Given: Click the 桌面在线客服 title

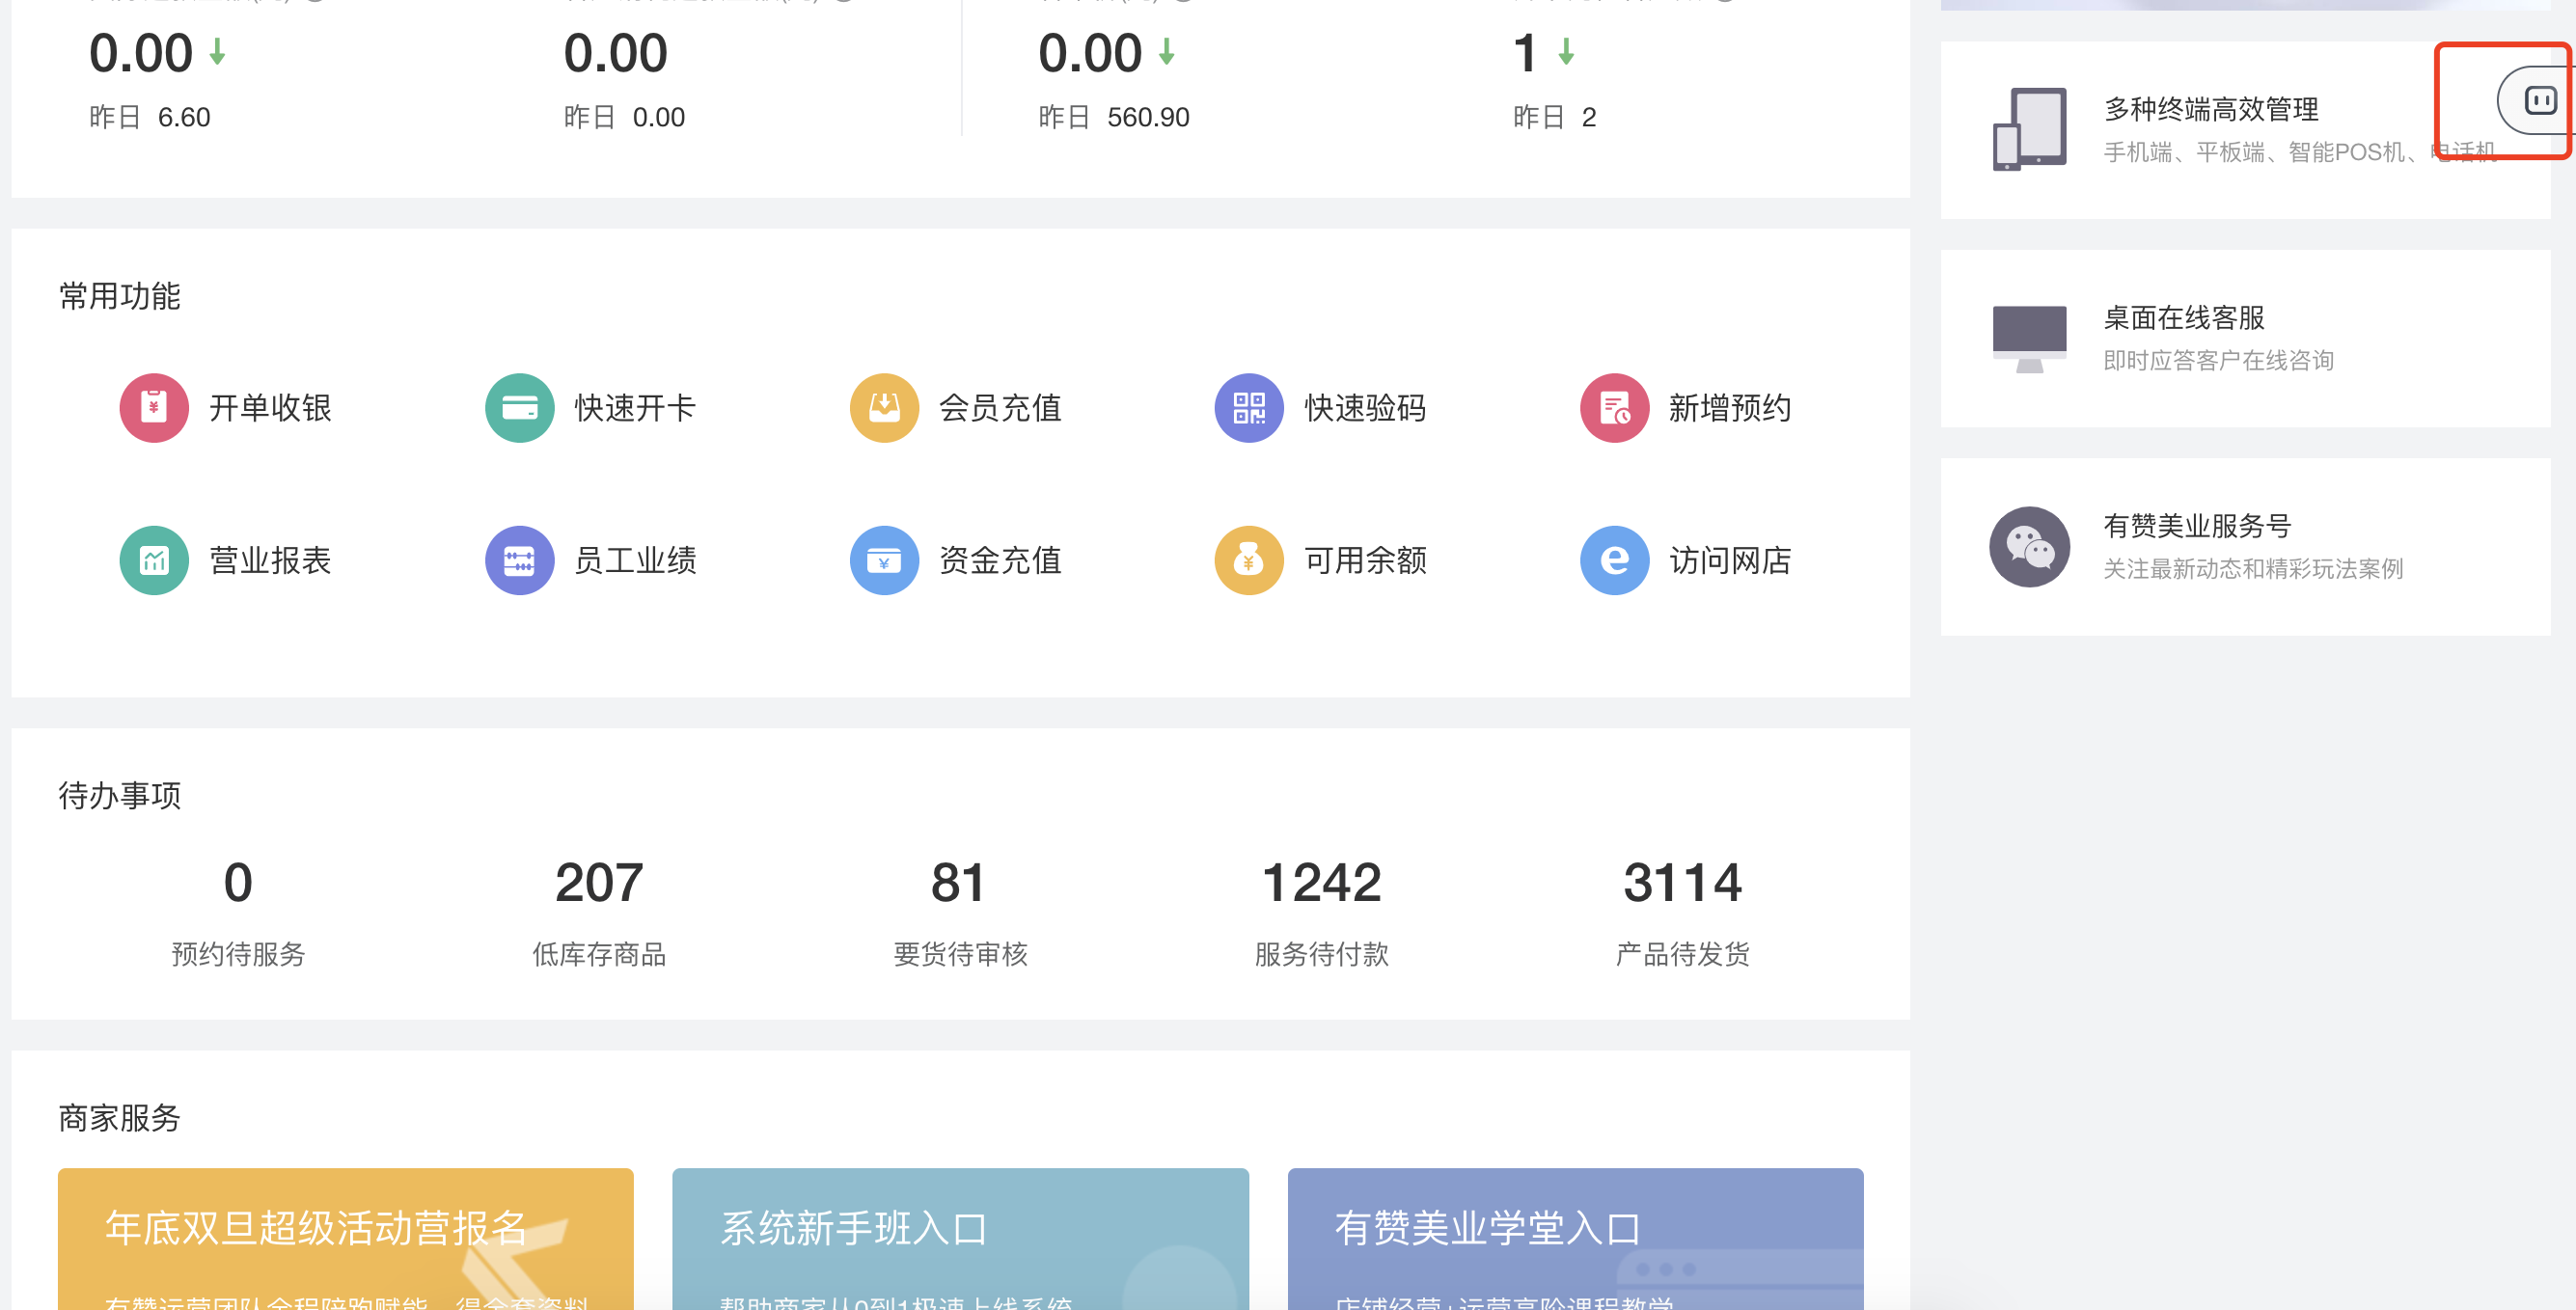Looking at the screenshot, I should 2184,318.
